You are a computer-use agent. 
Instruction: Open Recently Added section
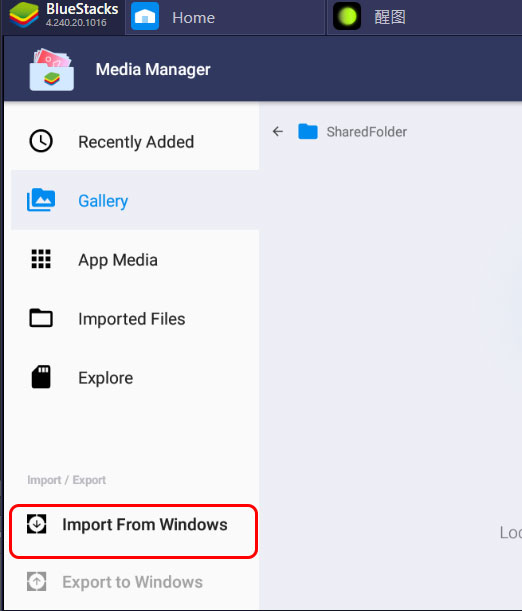coord(135,141)
